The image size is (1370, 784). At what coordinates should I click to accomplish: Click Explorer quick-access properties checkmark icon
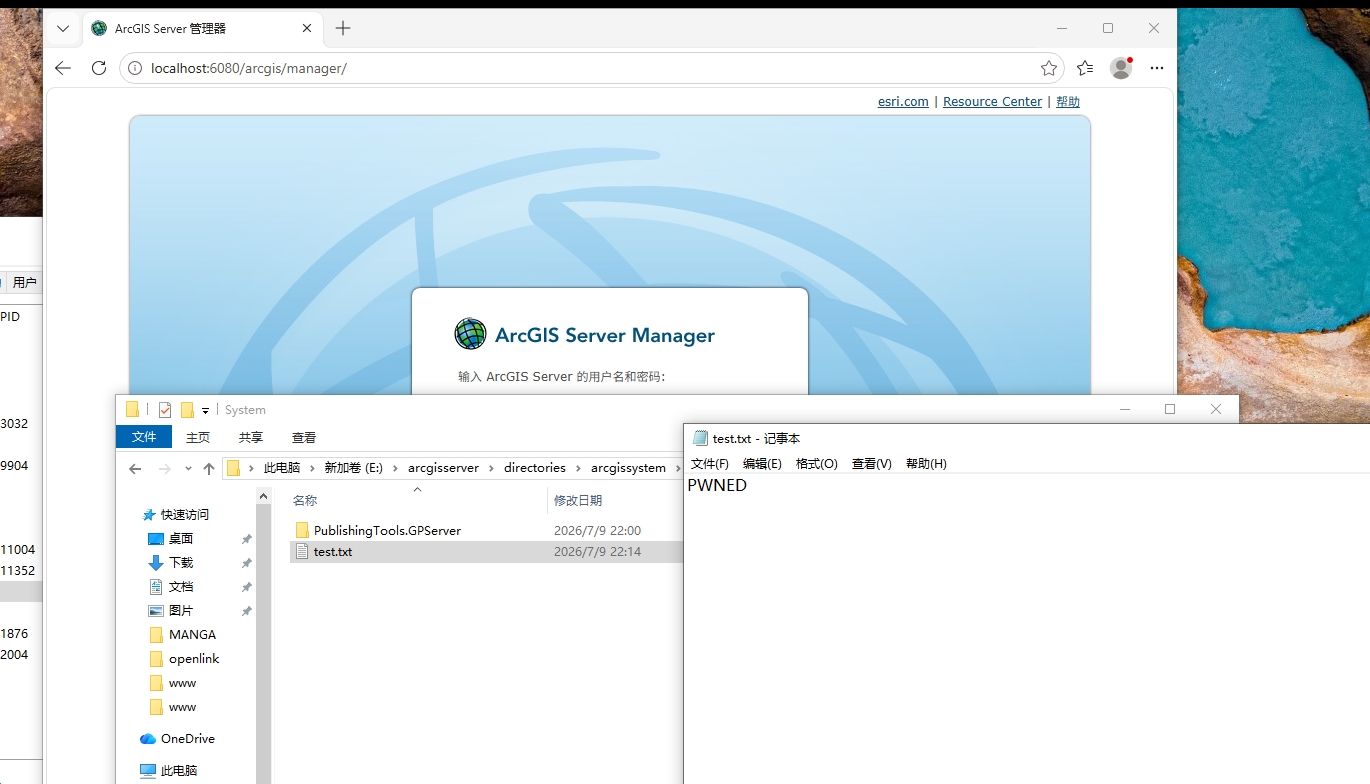165,410
